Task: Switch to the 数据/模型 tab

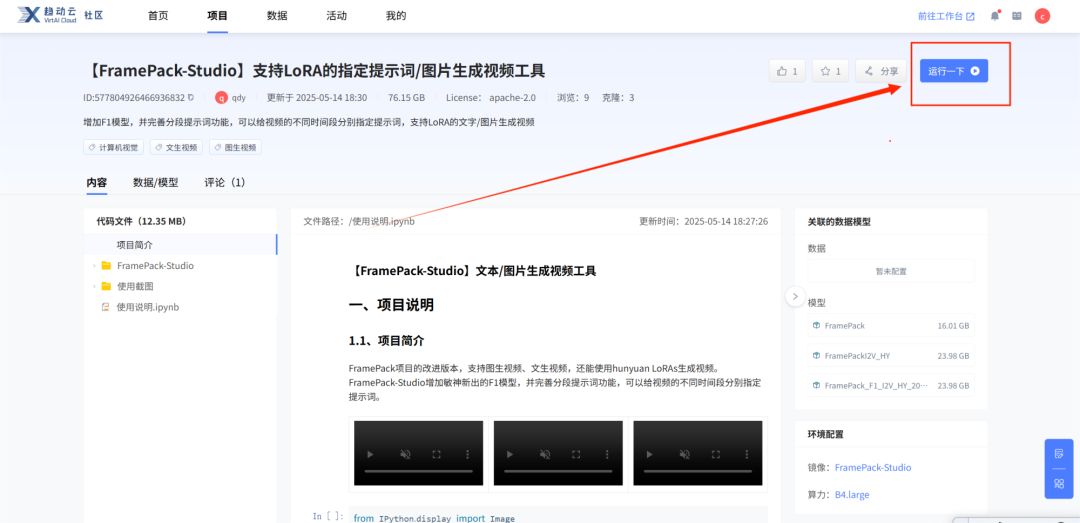Action: pyautogui.click(x=156, y=183)
